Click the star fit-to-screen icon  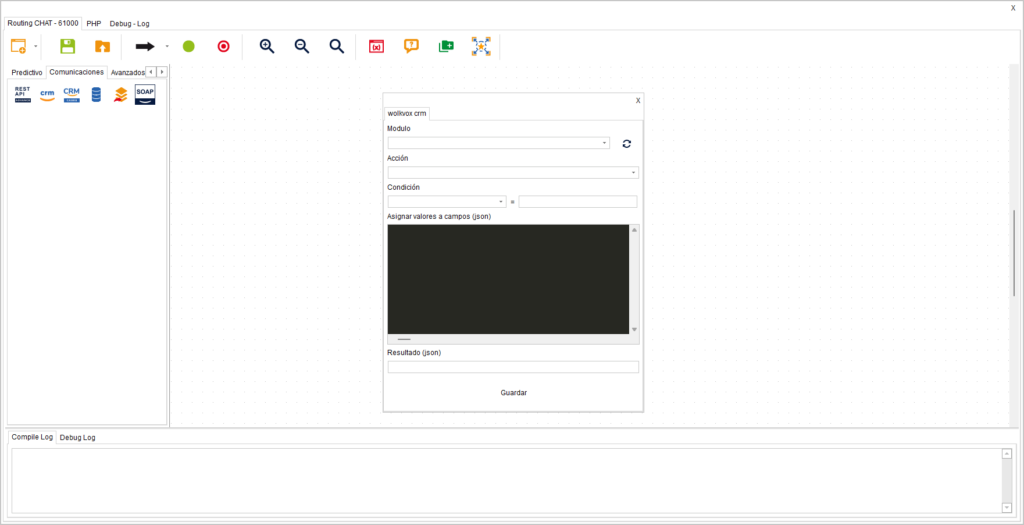(481, 46)
